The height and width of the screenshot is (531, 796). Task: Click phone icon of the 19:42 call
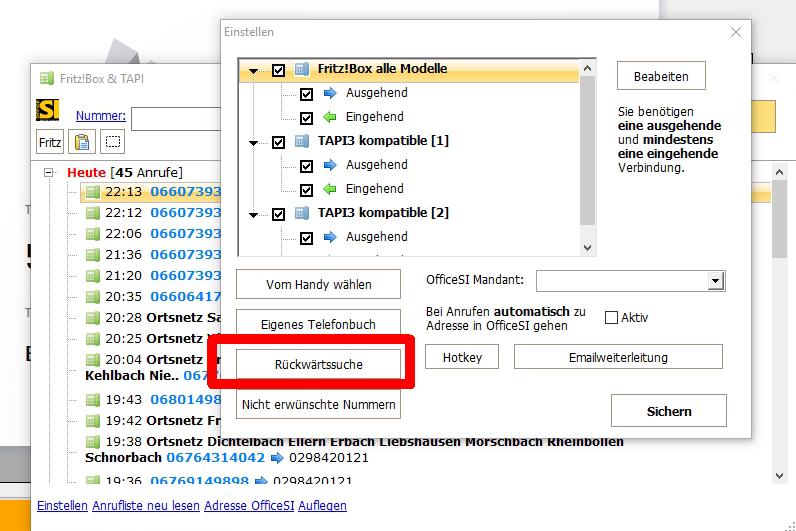(x=92, y=421)
